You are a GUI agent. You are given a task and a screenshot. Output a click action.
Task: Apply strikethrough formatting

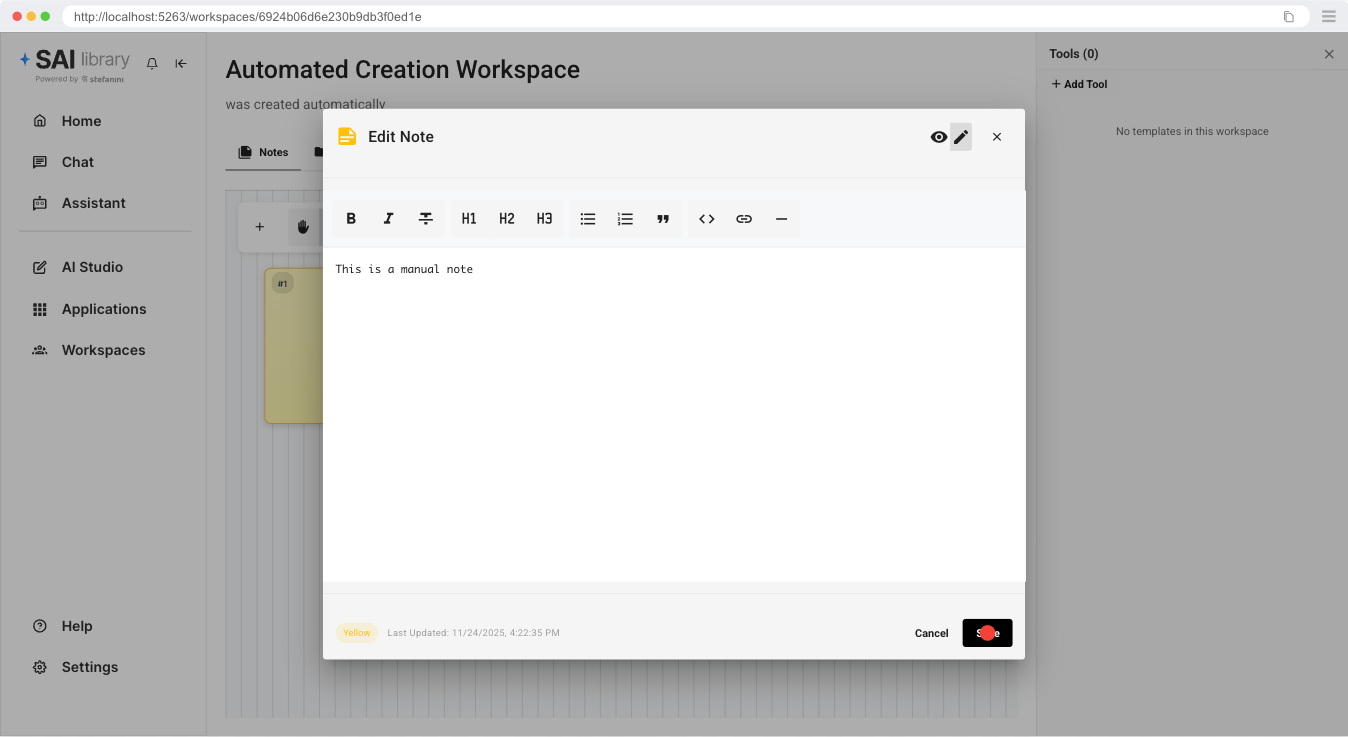(x=426, y=219)
